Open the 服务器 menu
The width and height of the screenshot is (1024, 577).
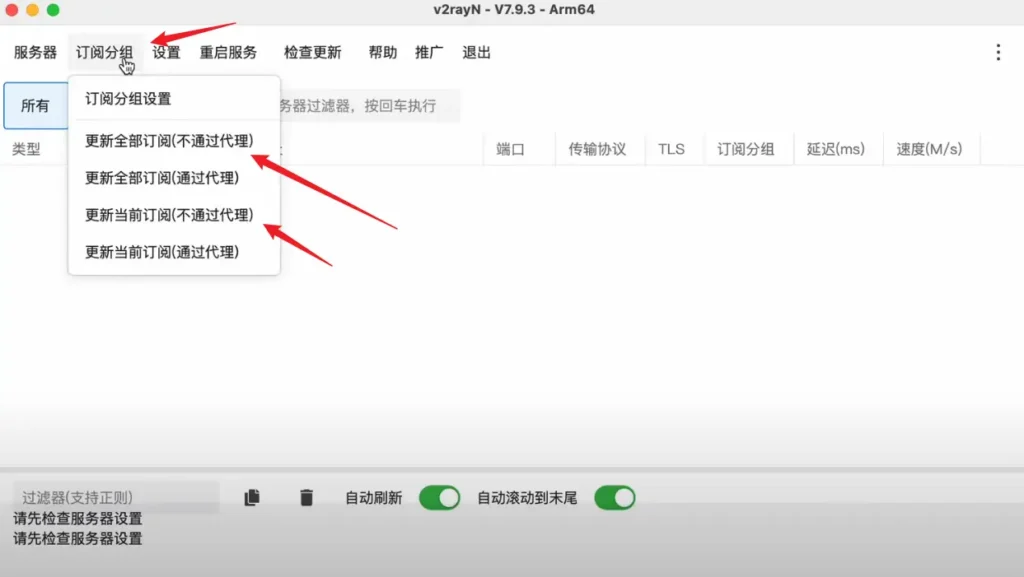click(x=35, y=52)
